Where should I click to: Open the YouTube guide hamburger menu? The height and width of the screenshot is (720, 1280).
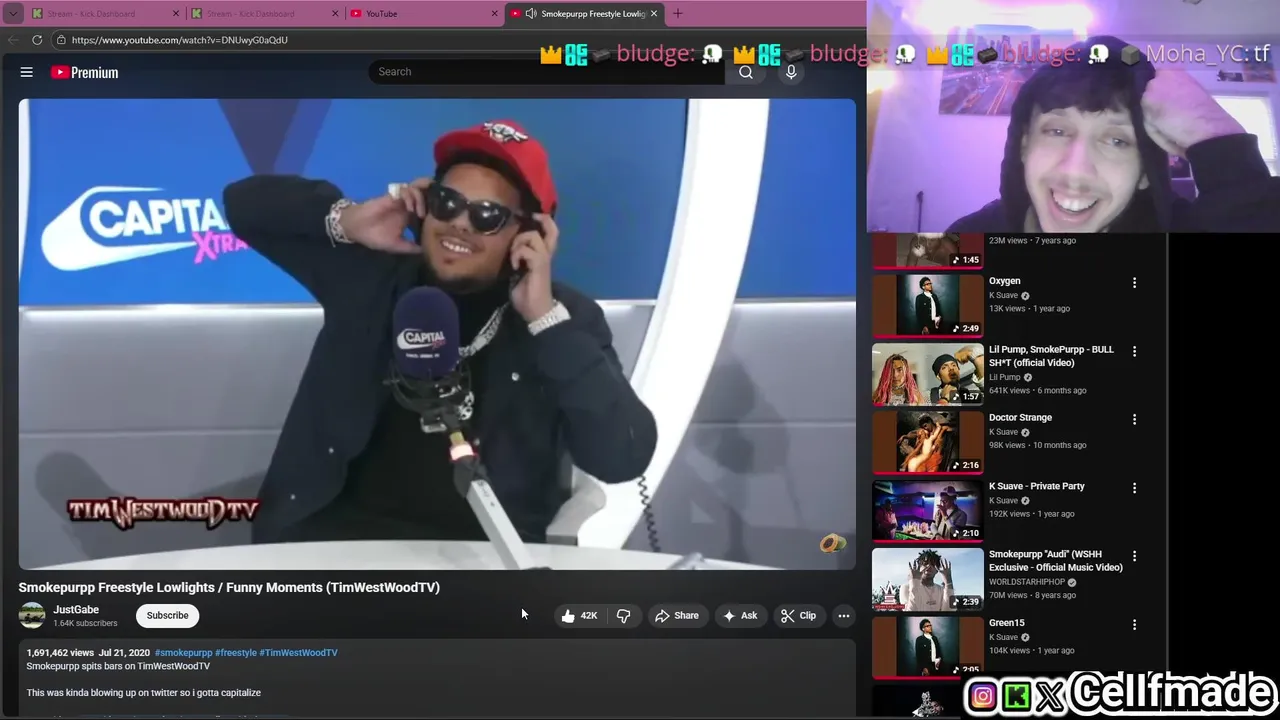pyautogui.click(x=27, y=72)
